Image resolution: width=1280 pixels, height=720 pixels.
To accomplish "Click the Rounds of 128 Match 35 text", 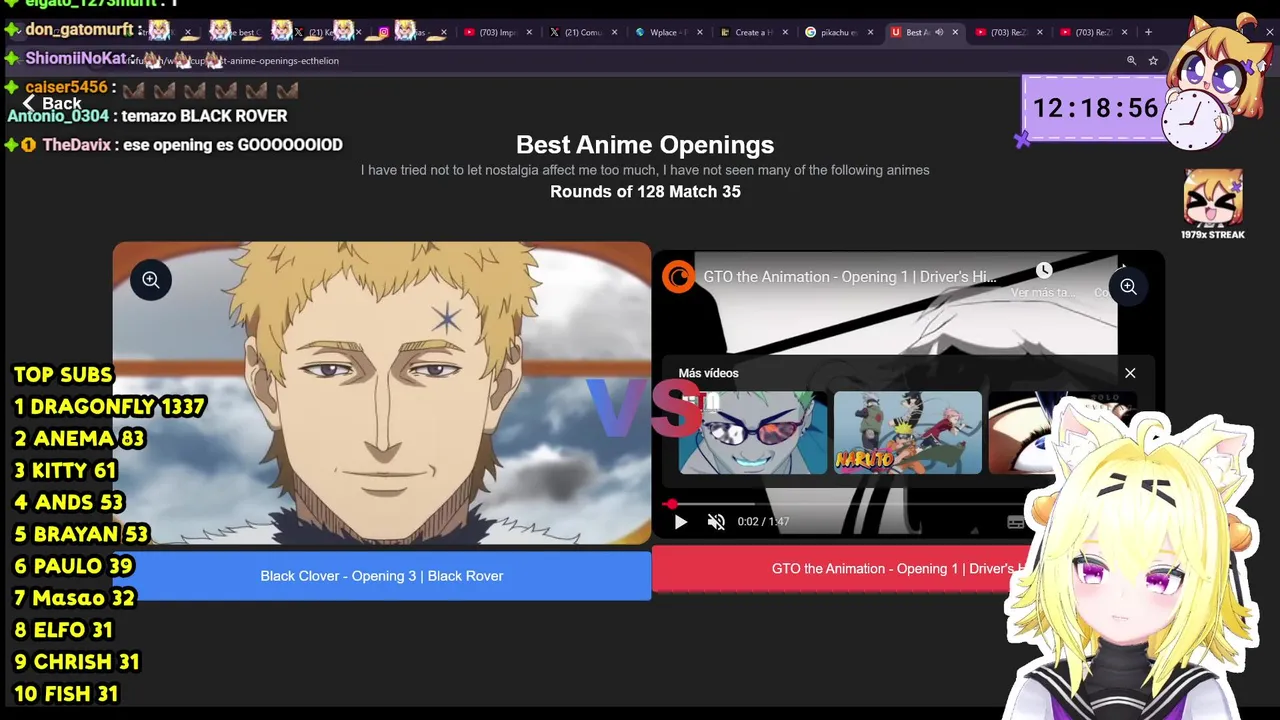I will (x=645, y=192).
